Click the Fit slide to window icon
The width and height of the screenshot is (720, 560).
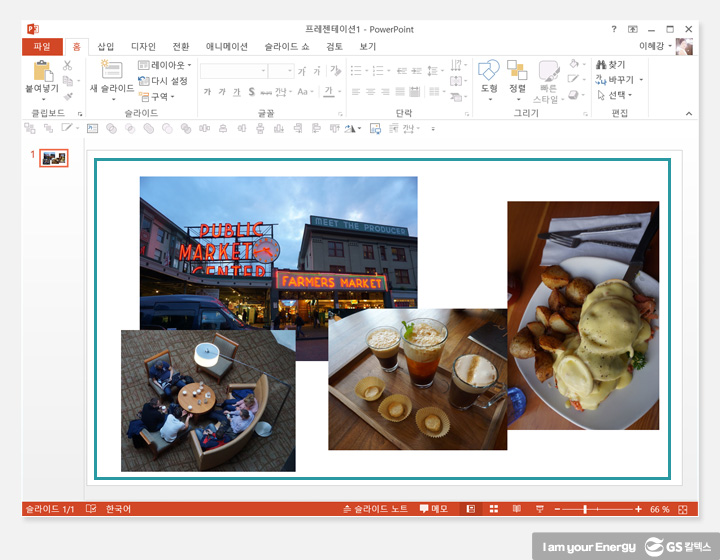click(683, 509)
